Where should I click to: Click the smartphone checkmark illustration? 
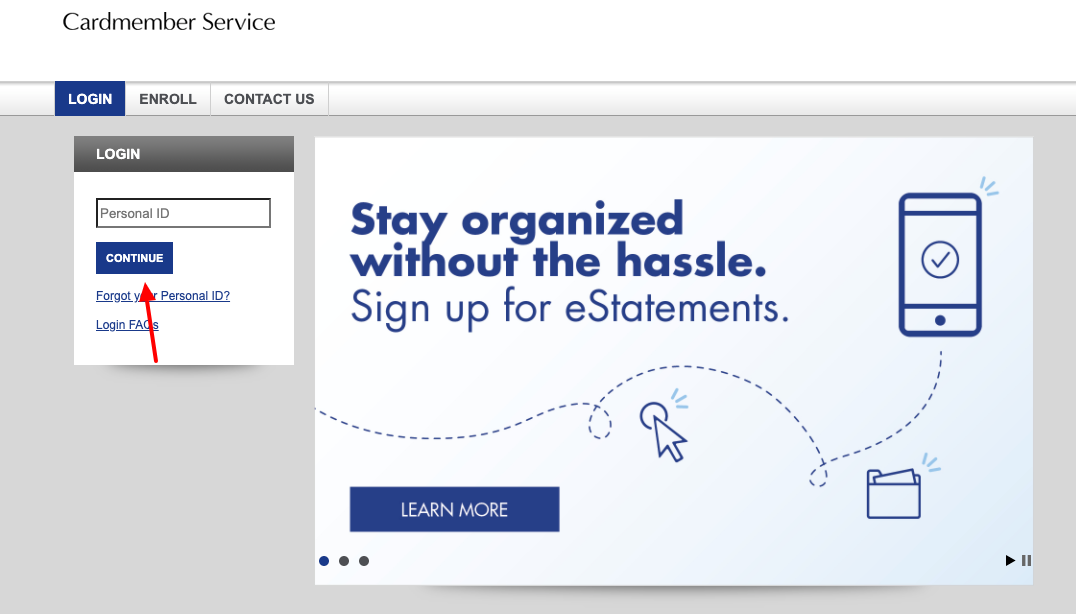point(940,263)
